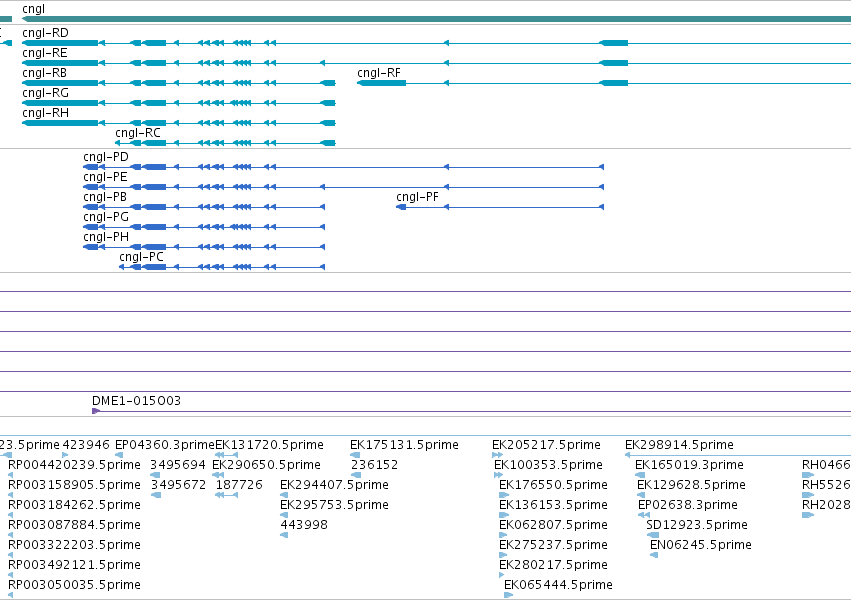Click EST label EK165019.3prime
Viewport: 851px width, 600px height.
coord(689,465)
